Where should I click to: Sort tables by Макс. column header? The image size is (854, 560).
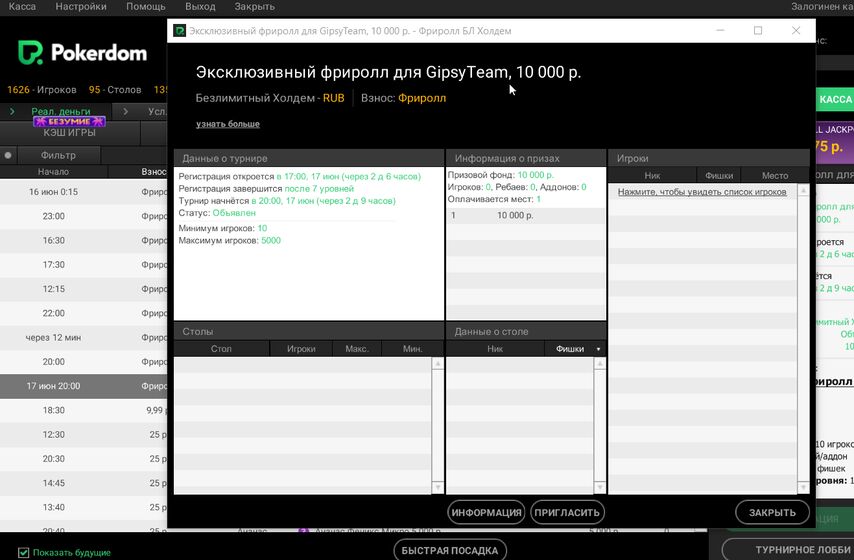tap(357, 349)
